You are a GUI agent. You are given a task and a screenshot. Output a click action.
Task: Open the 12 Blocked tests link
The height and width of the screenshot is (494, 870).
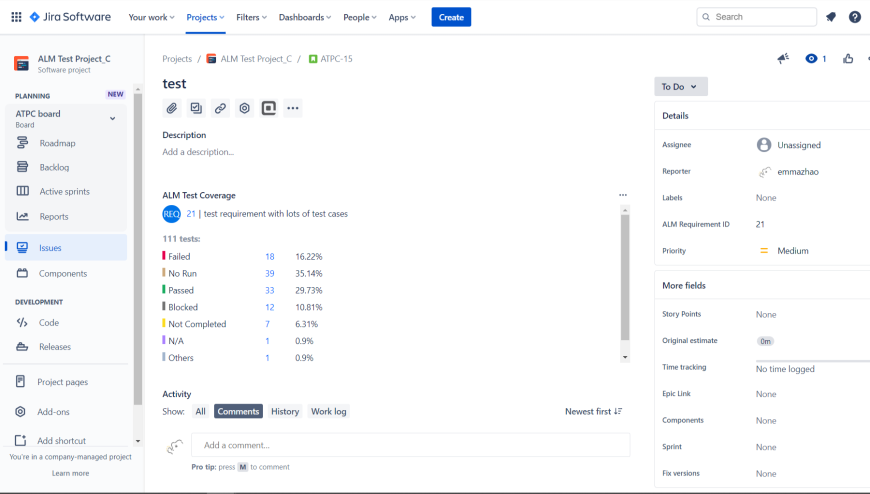coord(270,307)
